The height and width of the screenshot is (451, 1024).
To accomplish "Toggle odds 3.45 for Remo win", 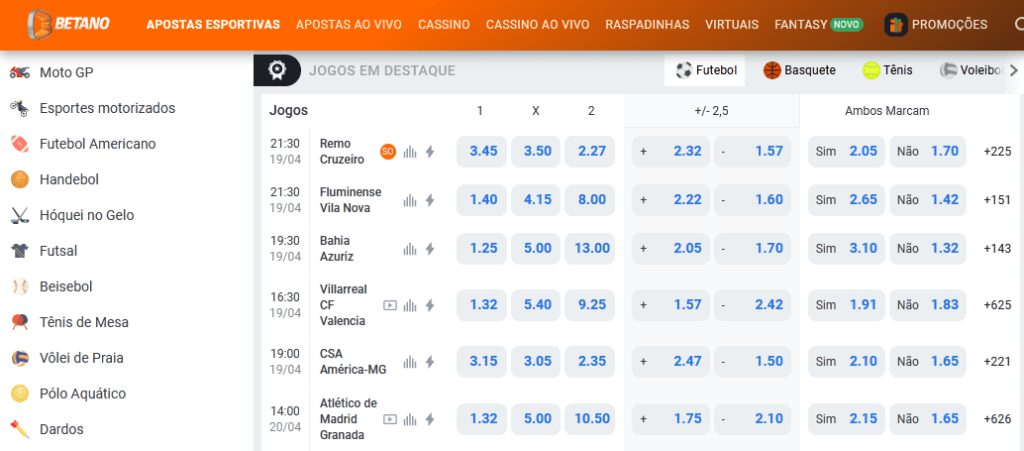I will click(x=483, y=152).
